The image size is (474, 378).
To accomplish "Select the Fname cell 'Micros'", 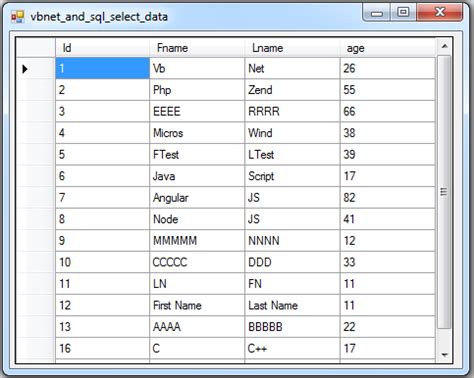I will click(x=197, y=133).
